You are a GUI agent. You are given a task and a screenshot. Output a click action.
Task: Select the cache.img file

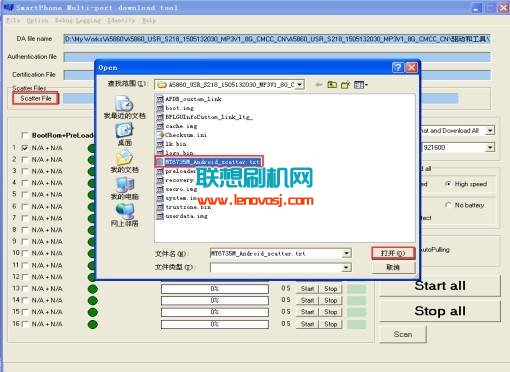[x=177, y=126]
